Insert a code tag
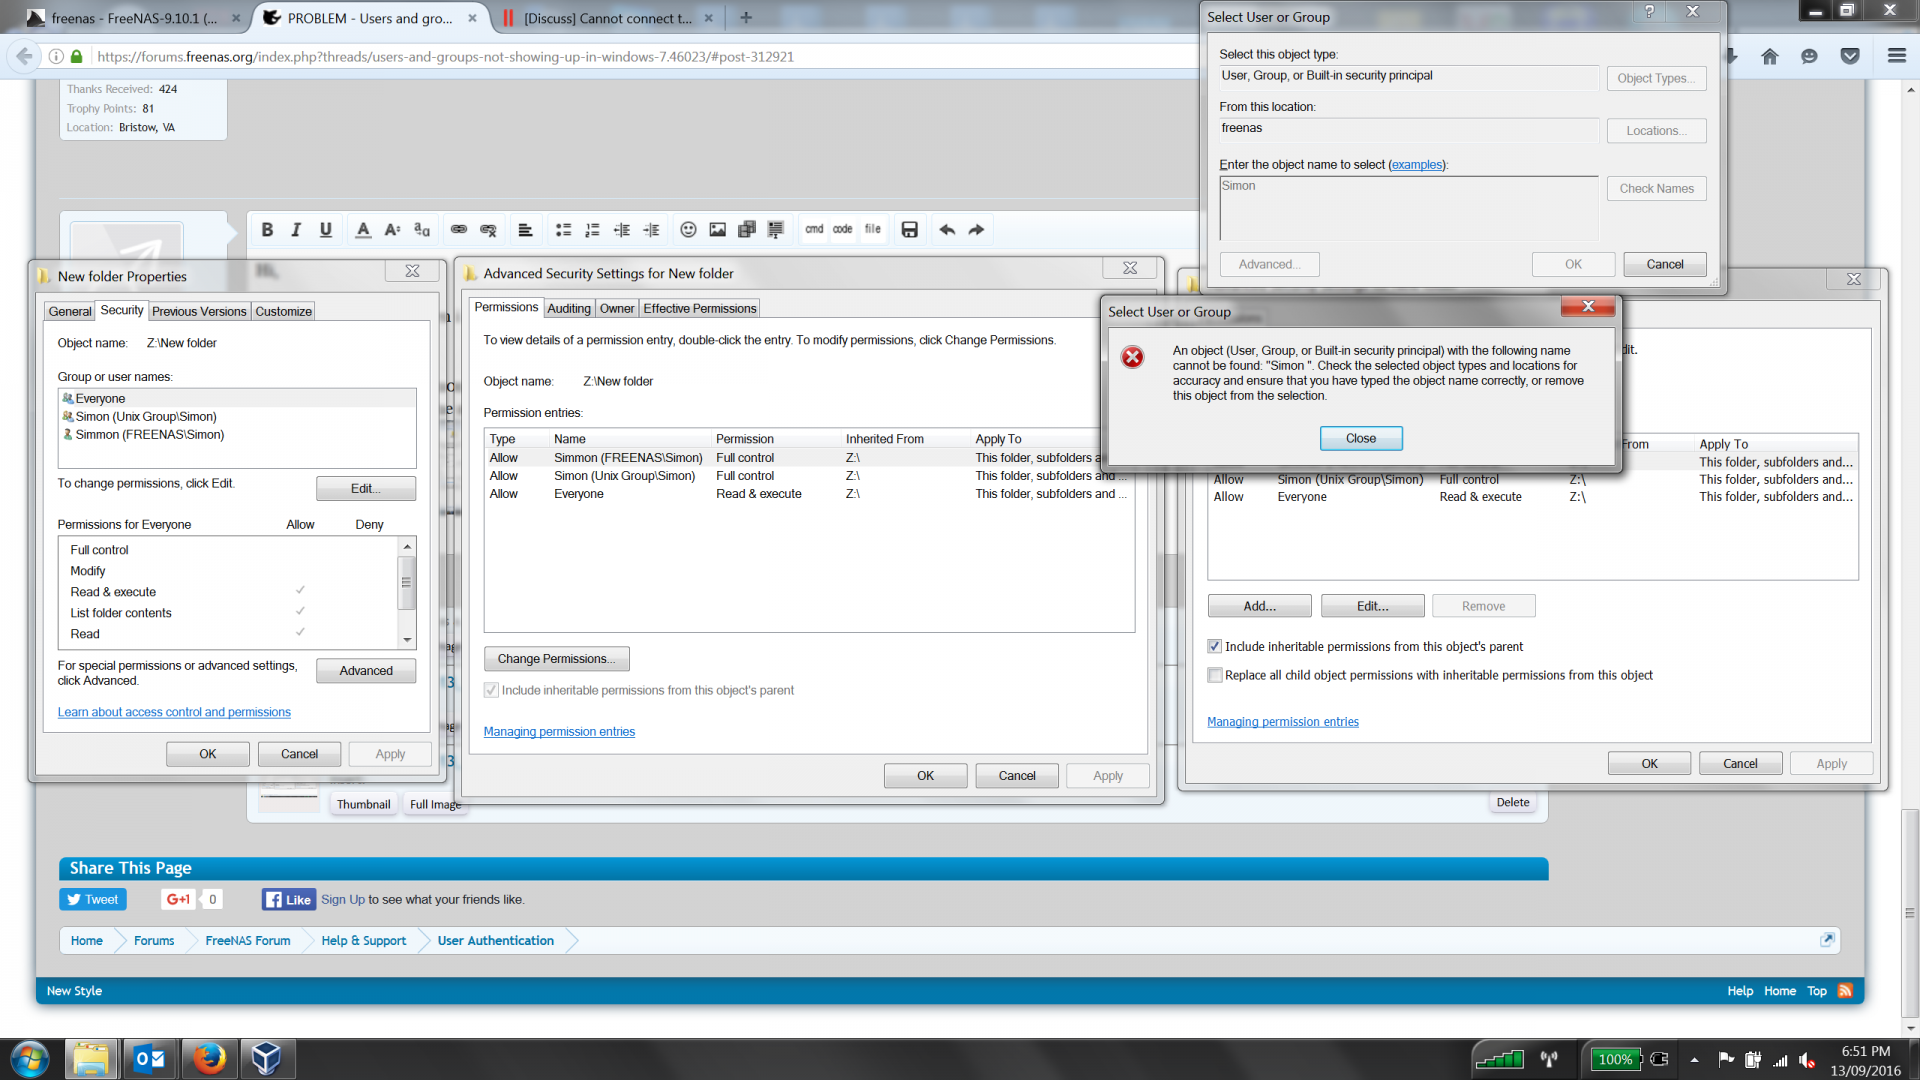The height and width of the screenshot is (1080, 1920). click(843, 230)
